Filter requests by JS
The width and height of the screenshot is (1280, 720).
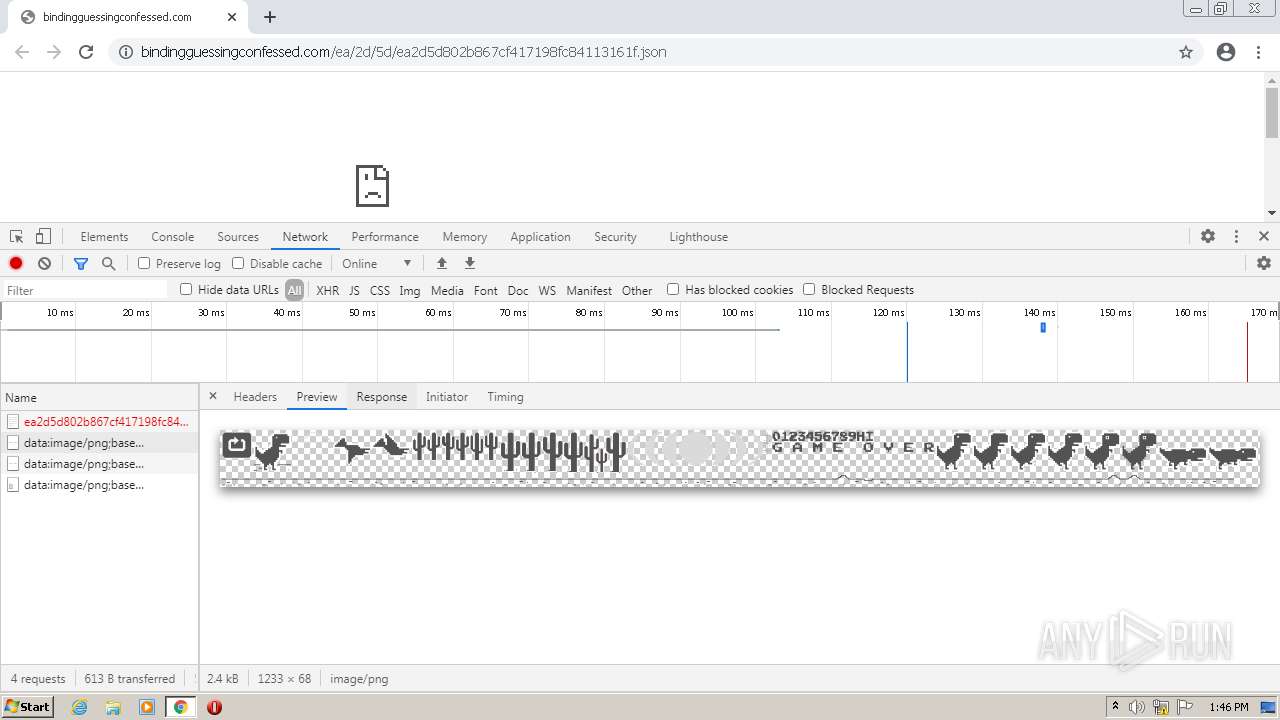pyautogui.click(x=354, y=290)
